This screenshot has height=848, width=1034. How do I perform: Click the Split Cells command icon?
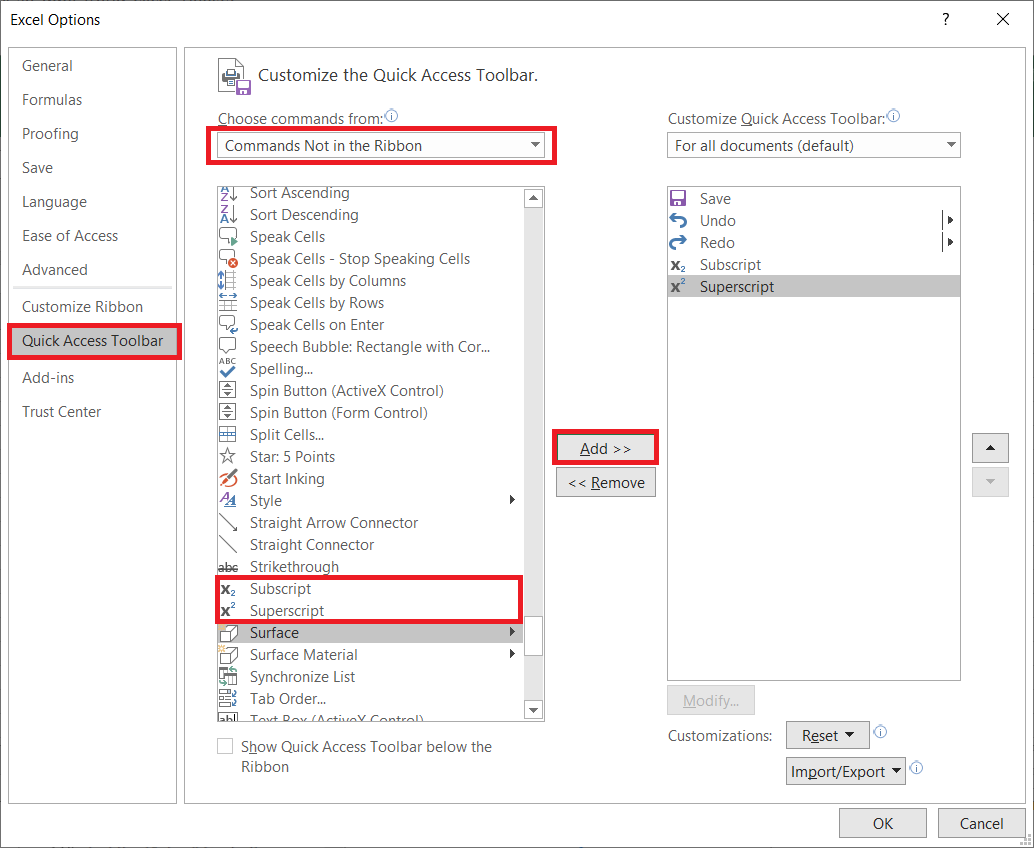(228, 435)
